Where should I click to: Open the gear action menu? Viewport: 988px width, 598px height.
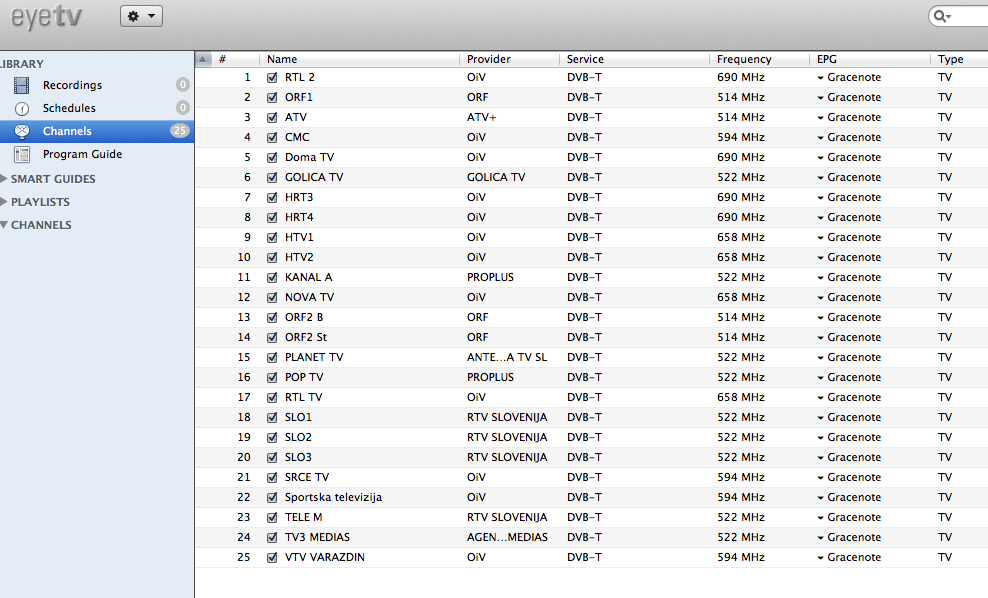(141, 16)
